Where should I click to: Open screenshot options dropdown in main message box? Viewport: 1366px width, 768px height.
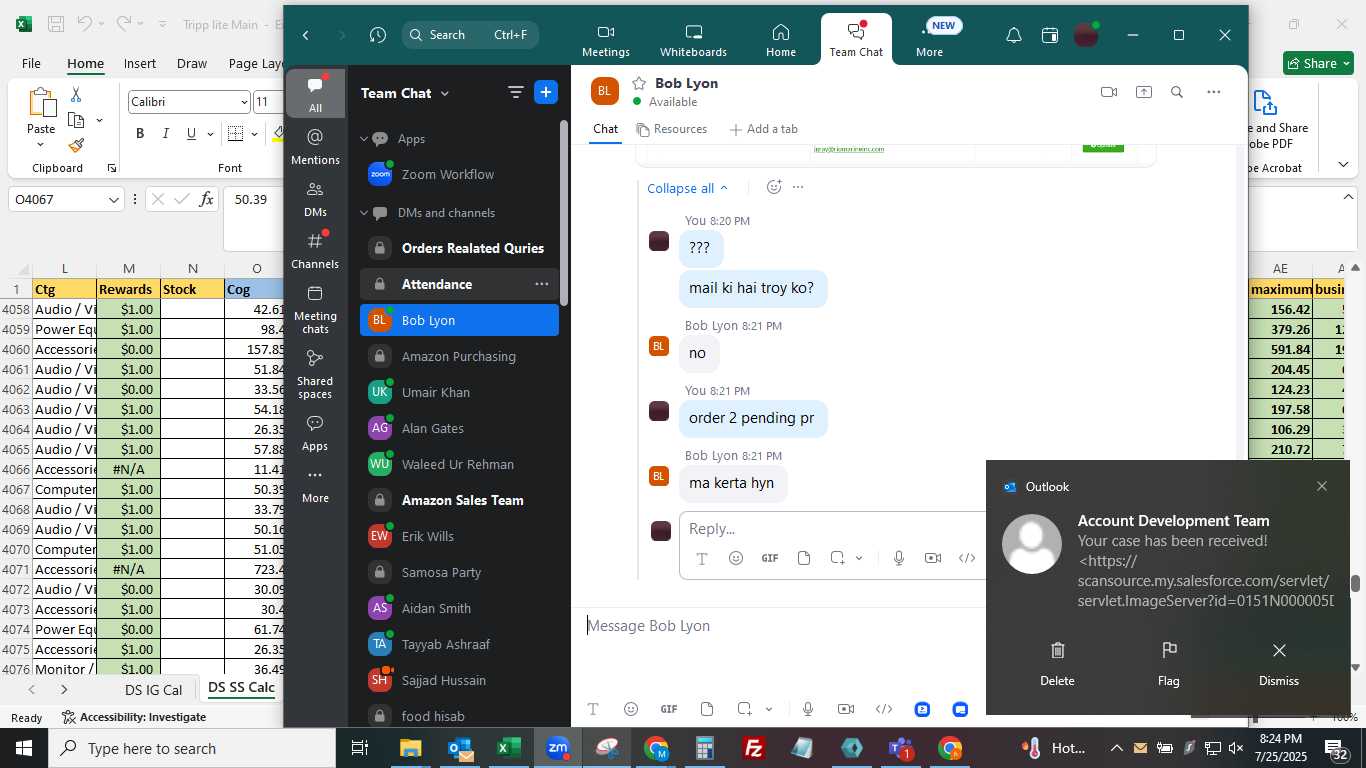click(769, 709)
